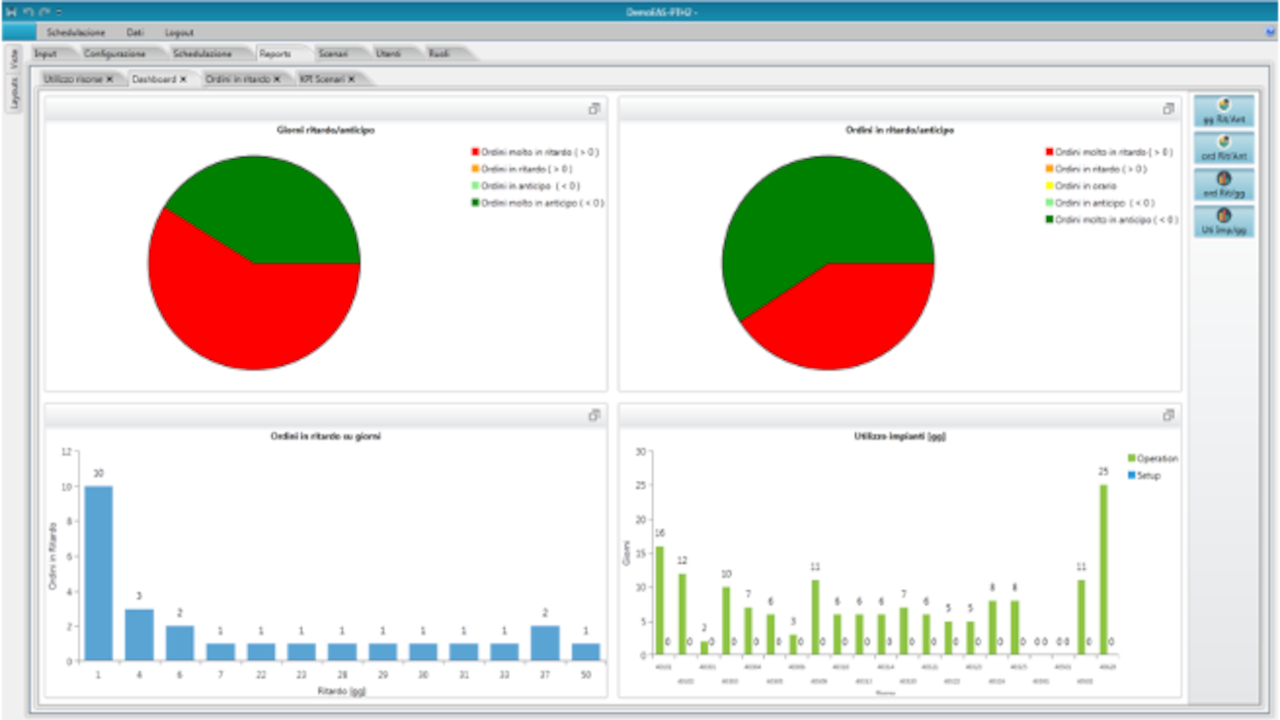Image resolution: width=1280 pixels, height=720 pixels.
Task: Maximize the Ordini in ritardo/anticipo panel
Action: [1168, 109]
